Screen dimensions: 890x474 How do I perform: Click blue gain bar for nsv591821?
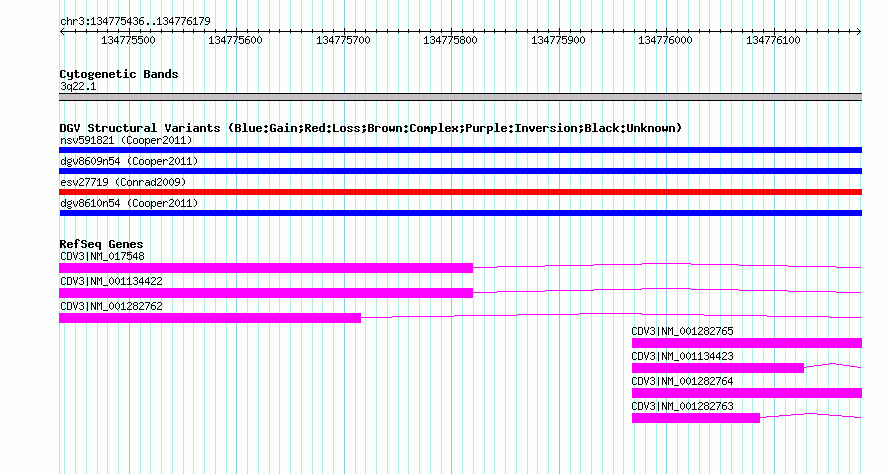460,150
